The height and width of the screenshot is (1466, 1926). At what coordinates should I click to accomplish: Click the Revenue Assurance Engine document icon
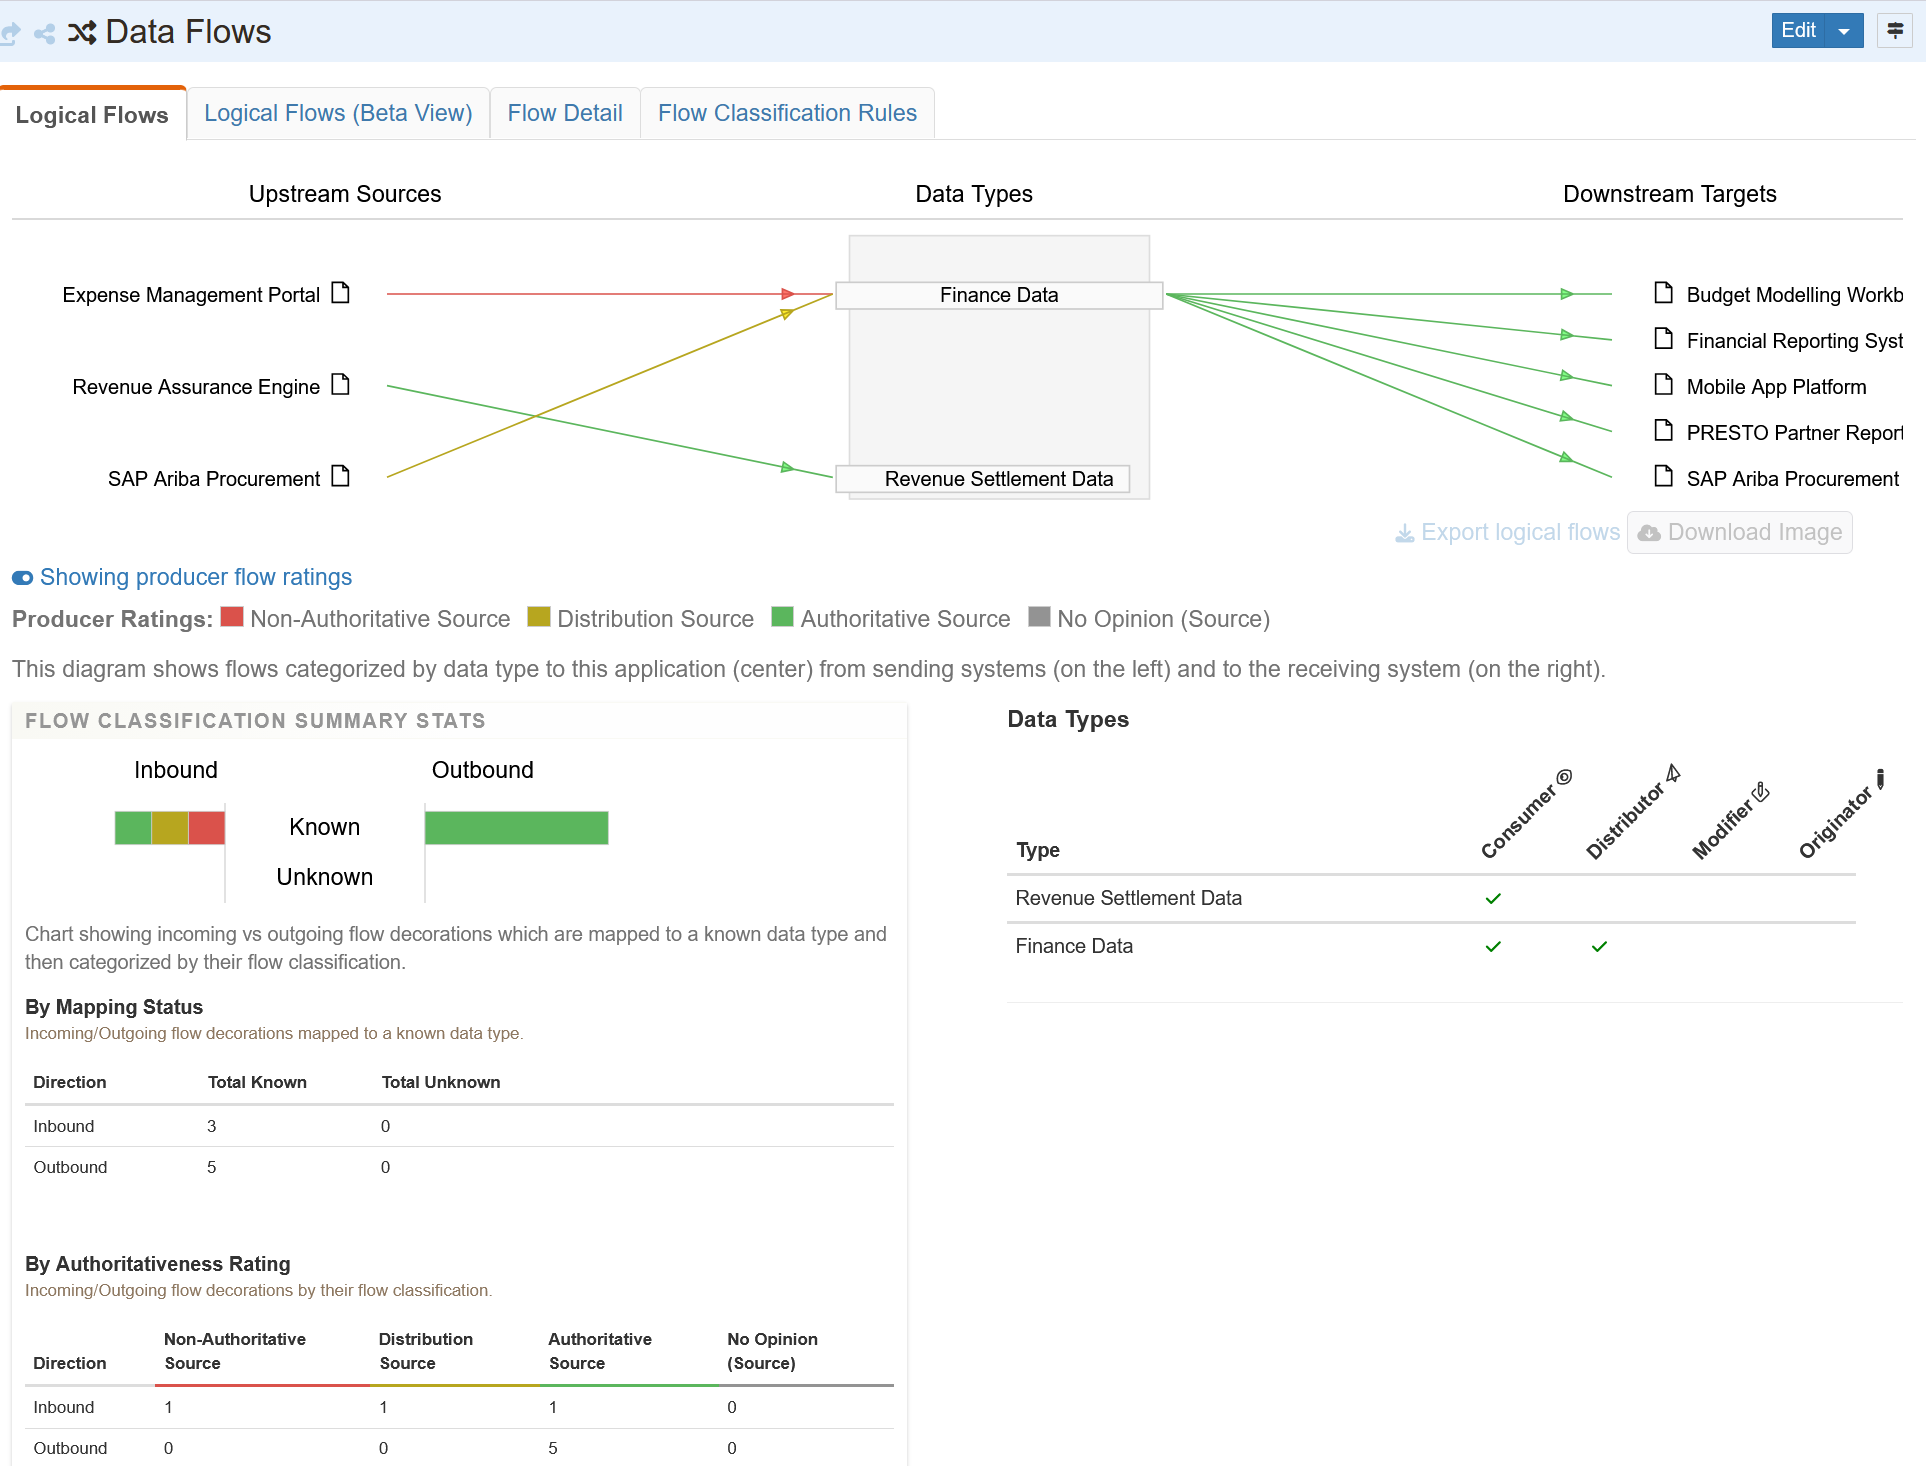[341, 385]
